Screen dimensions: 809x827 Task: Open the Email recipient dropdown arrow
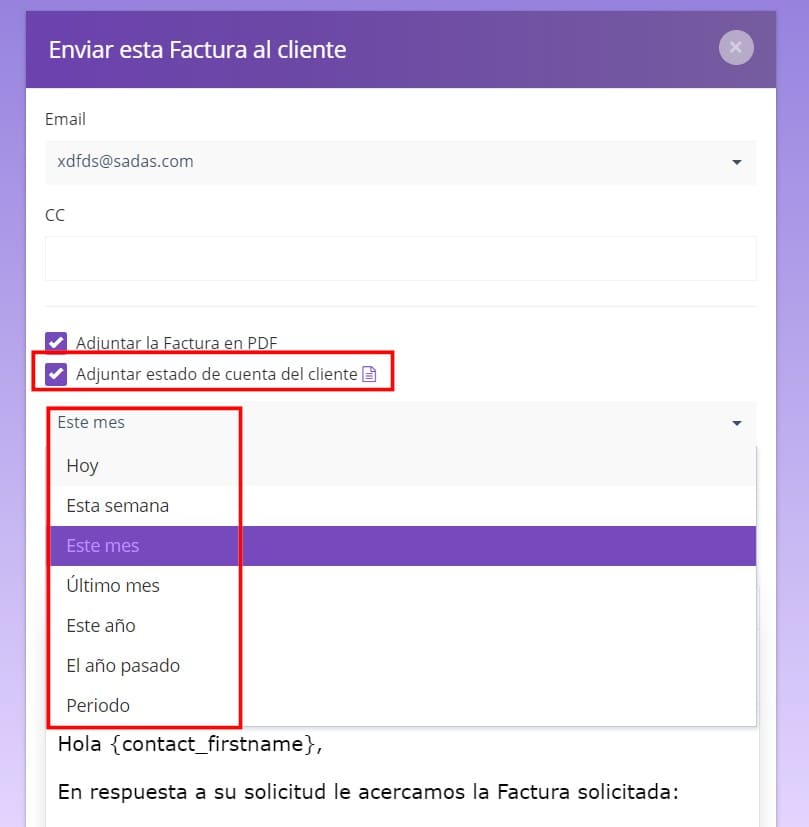coord(737,162)
